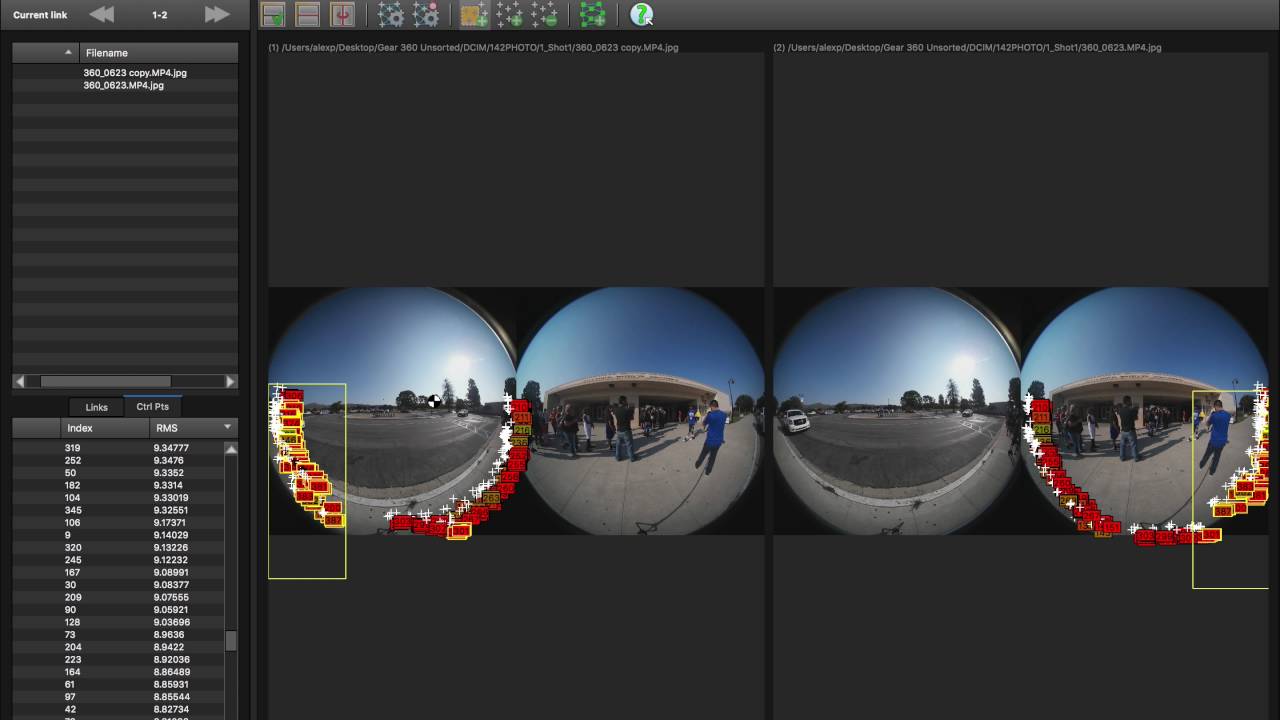Click the add control points plus icon
1280x720 pixels.
coord(509,15)
